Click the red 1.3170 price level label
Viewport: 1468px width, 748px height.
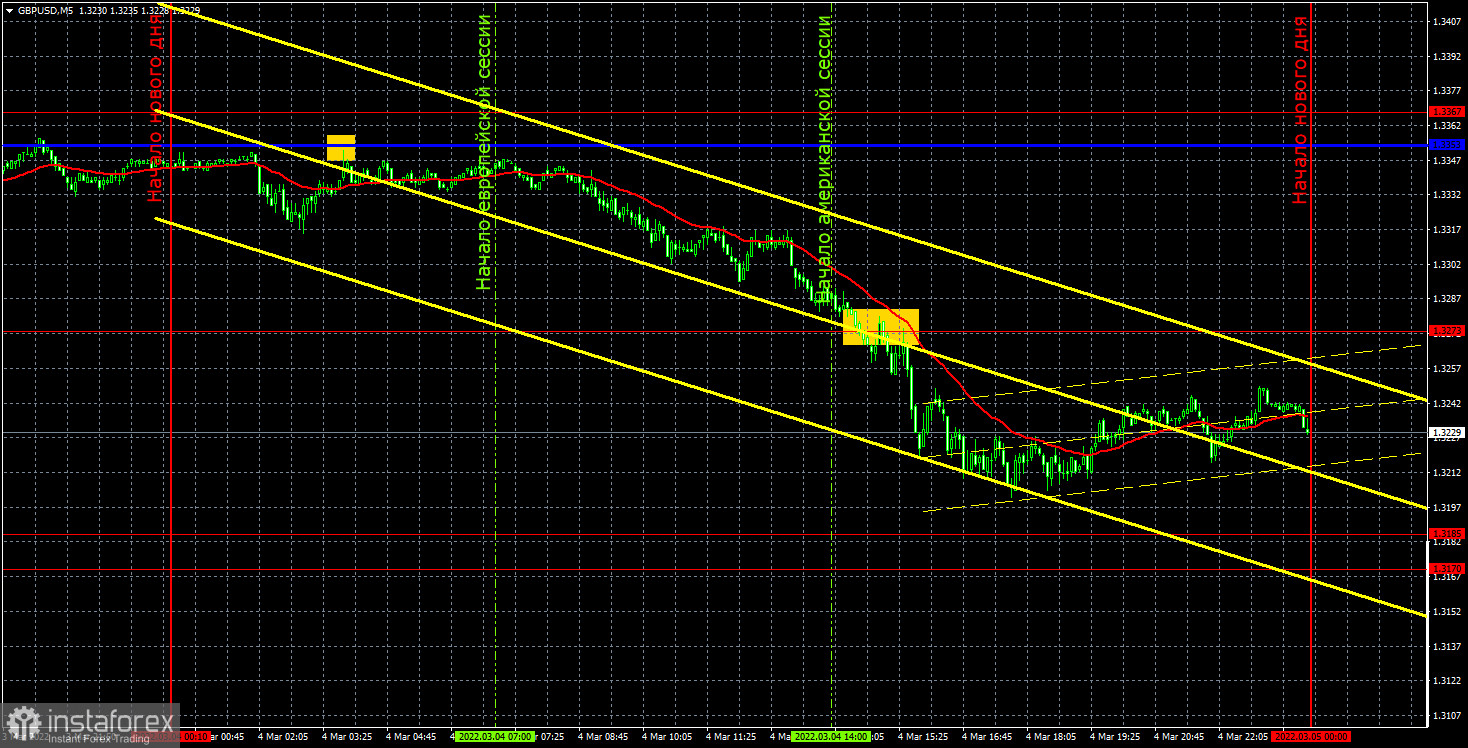(1447, 569)
